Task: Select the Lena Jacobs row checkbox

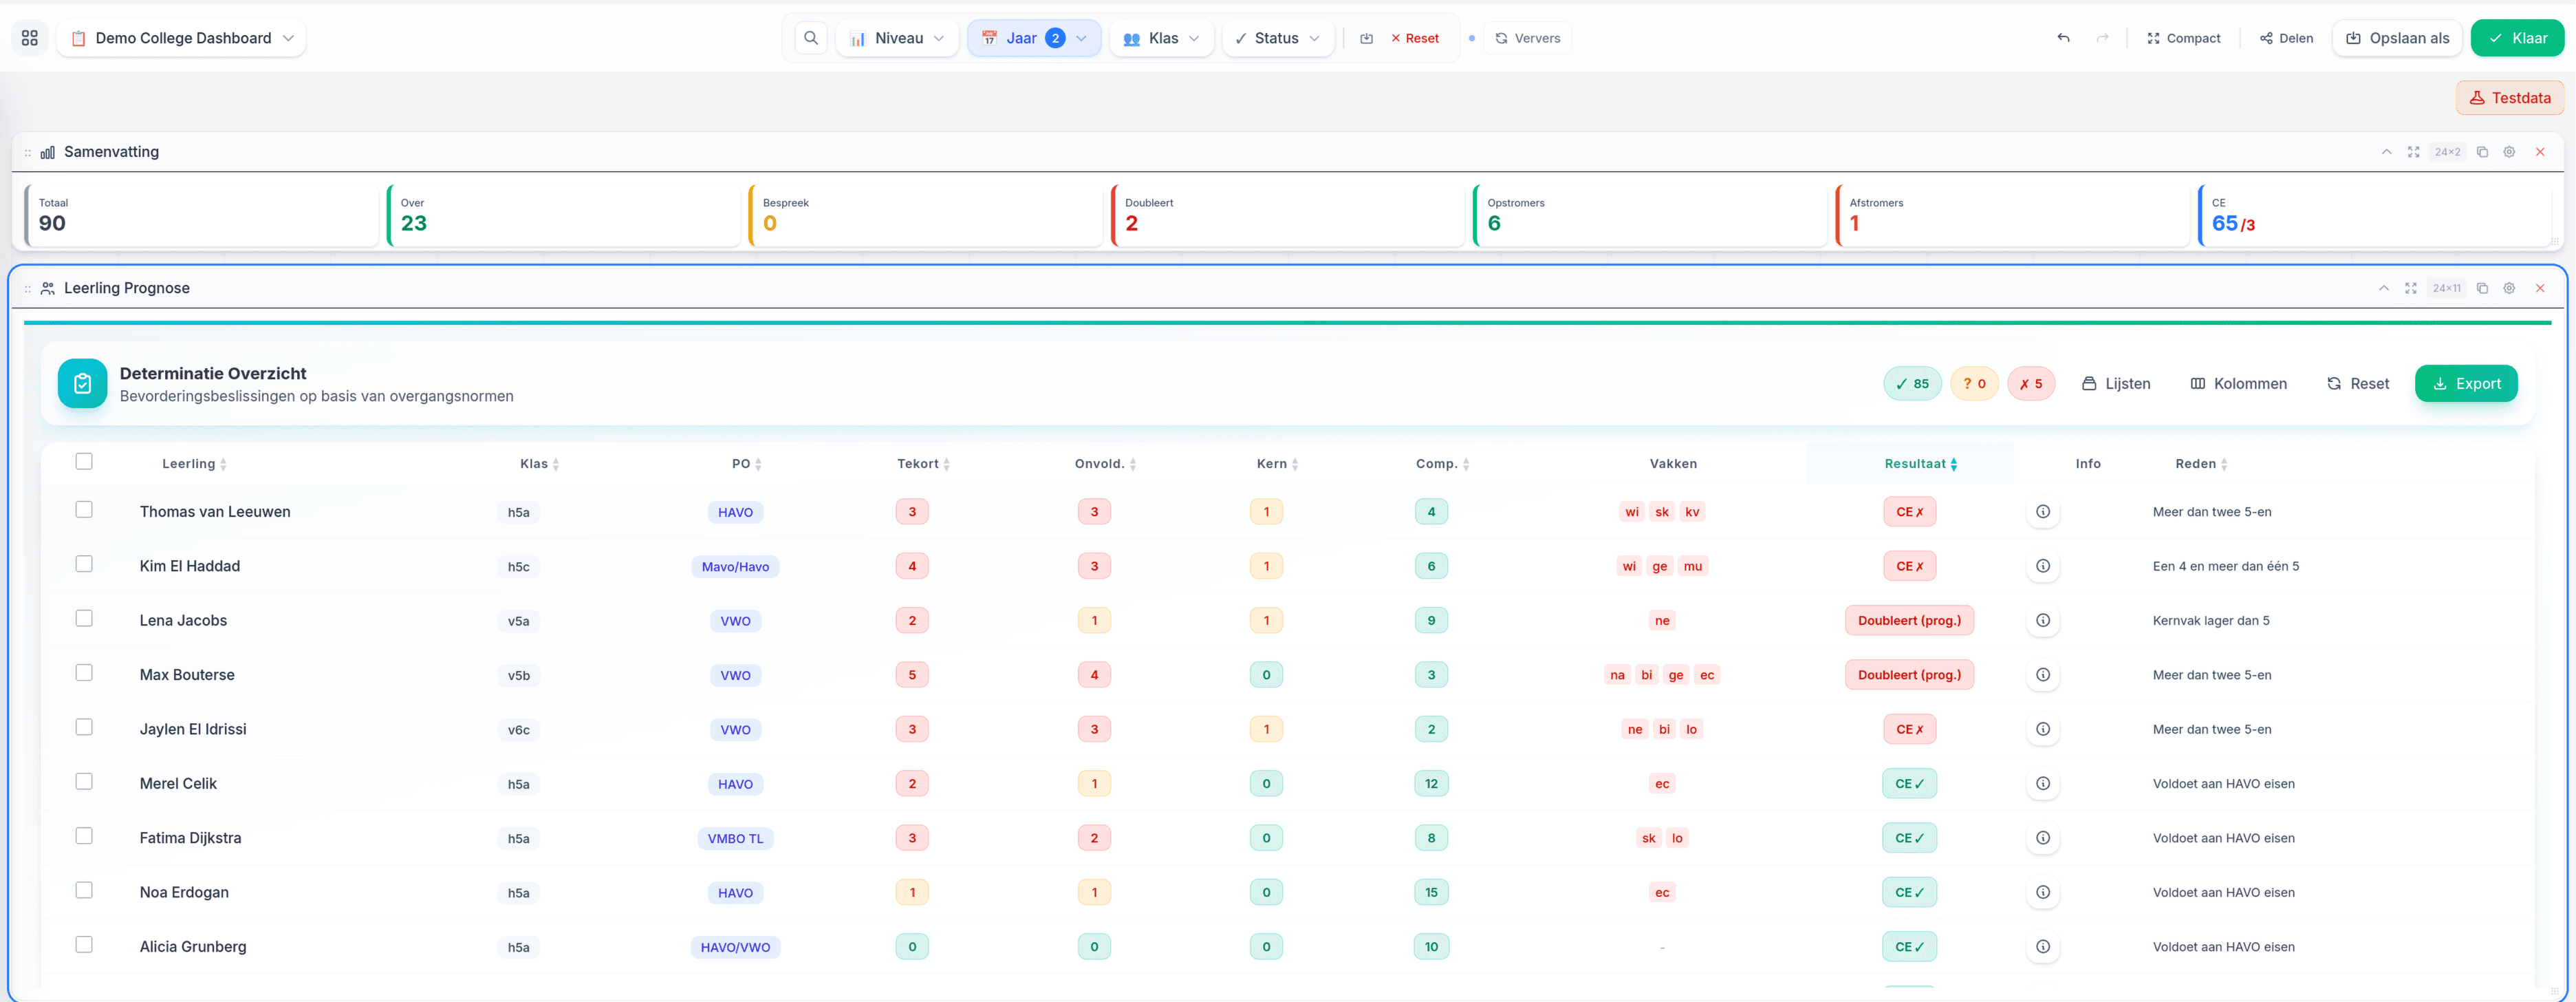Action: [x=84, y=618]
